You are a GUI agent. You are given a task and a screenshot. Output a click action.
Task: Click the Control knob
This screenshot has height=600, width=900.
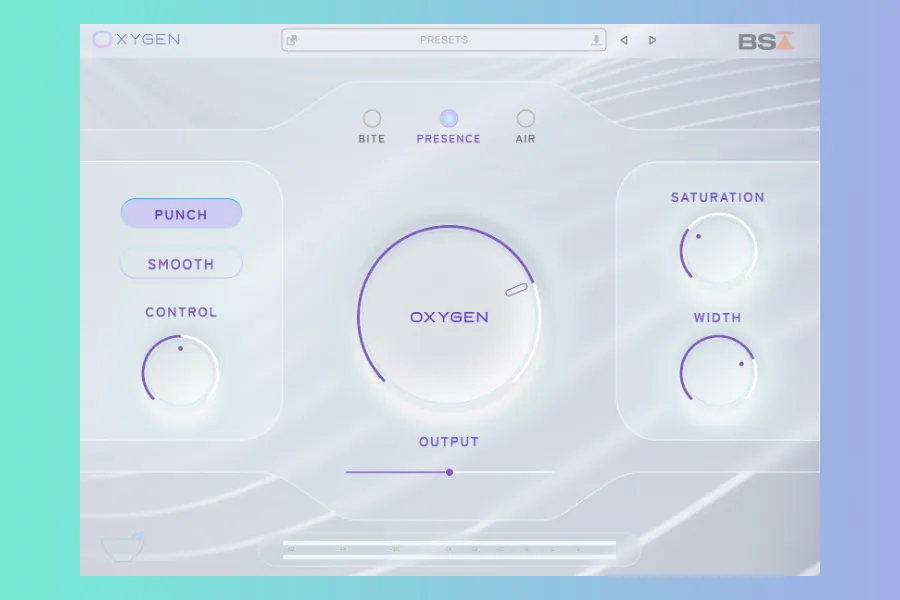coord(181,371)
